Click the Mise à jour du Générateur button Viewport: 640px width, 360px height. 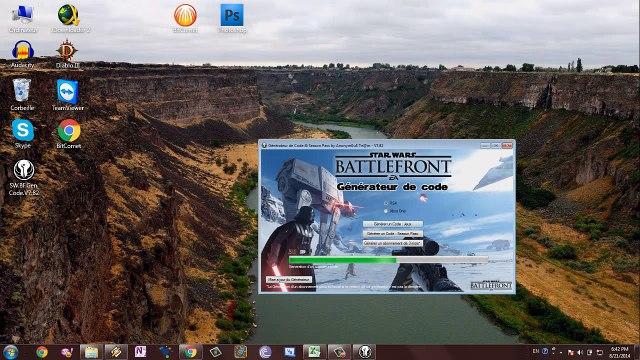289,280
